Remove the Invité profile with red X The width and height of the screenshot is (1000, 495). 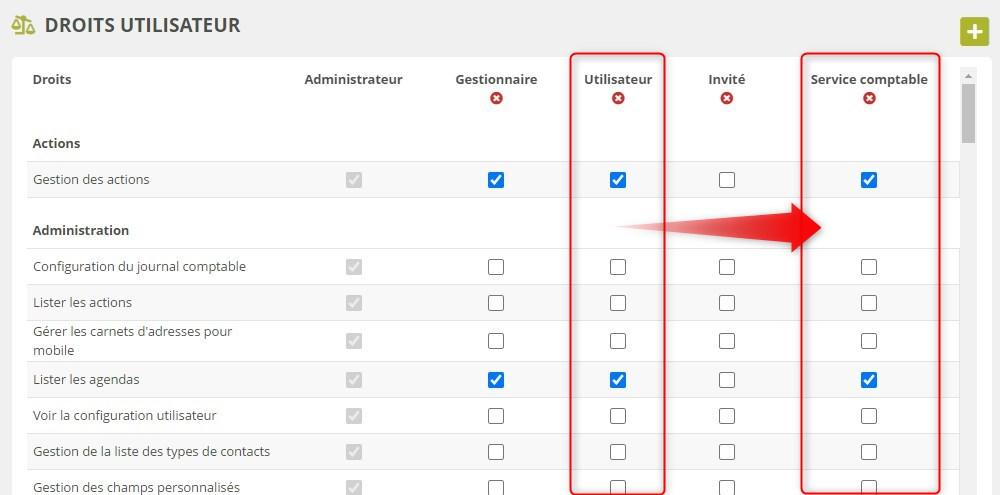(727, 98)
